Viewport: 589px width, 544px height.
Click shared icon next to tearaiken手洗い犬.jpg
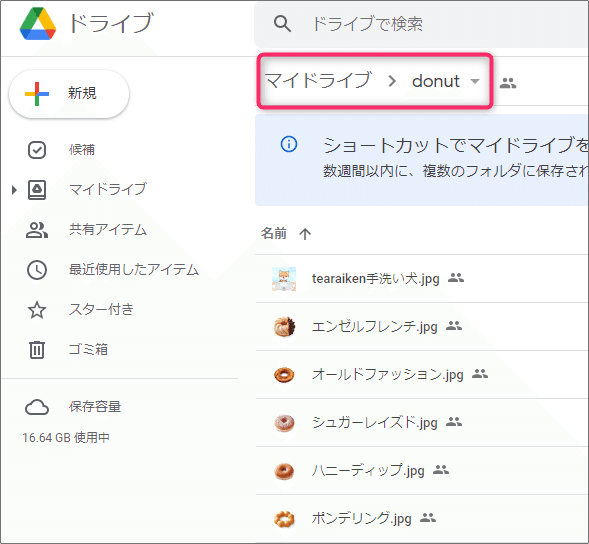pyautogui.click(x=456, y=278)
